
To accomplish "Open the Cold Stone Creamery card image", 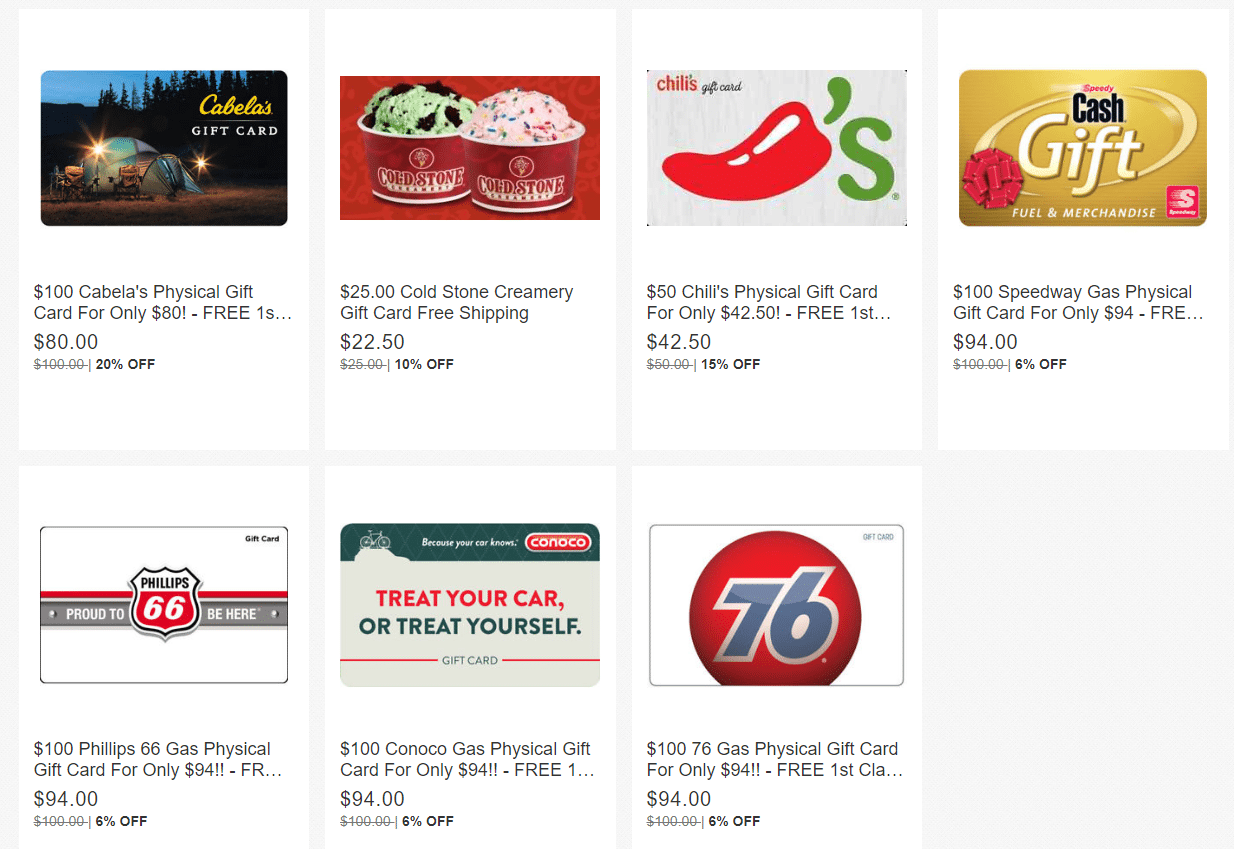I will (470, 148).
